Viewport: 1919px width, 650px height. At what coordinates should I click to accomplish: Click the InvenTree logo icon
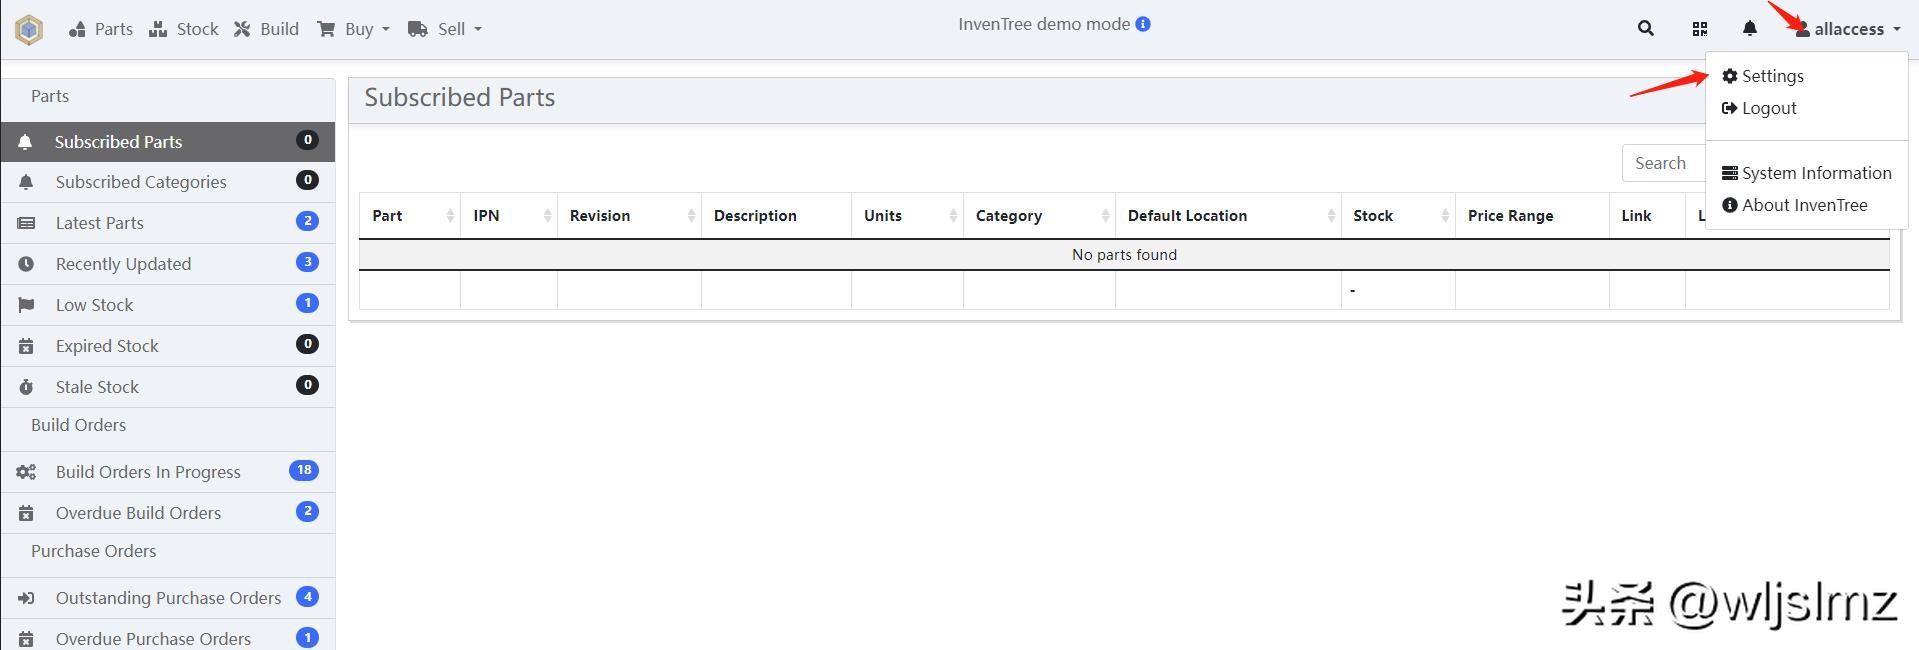pos(29,30)
